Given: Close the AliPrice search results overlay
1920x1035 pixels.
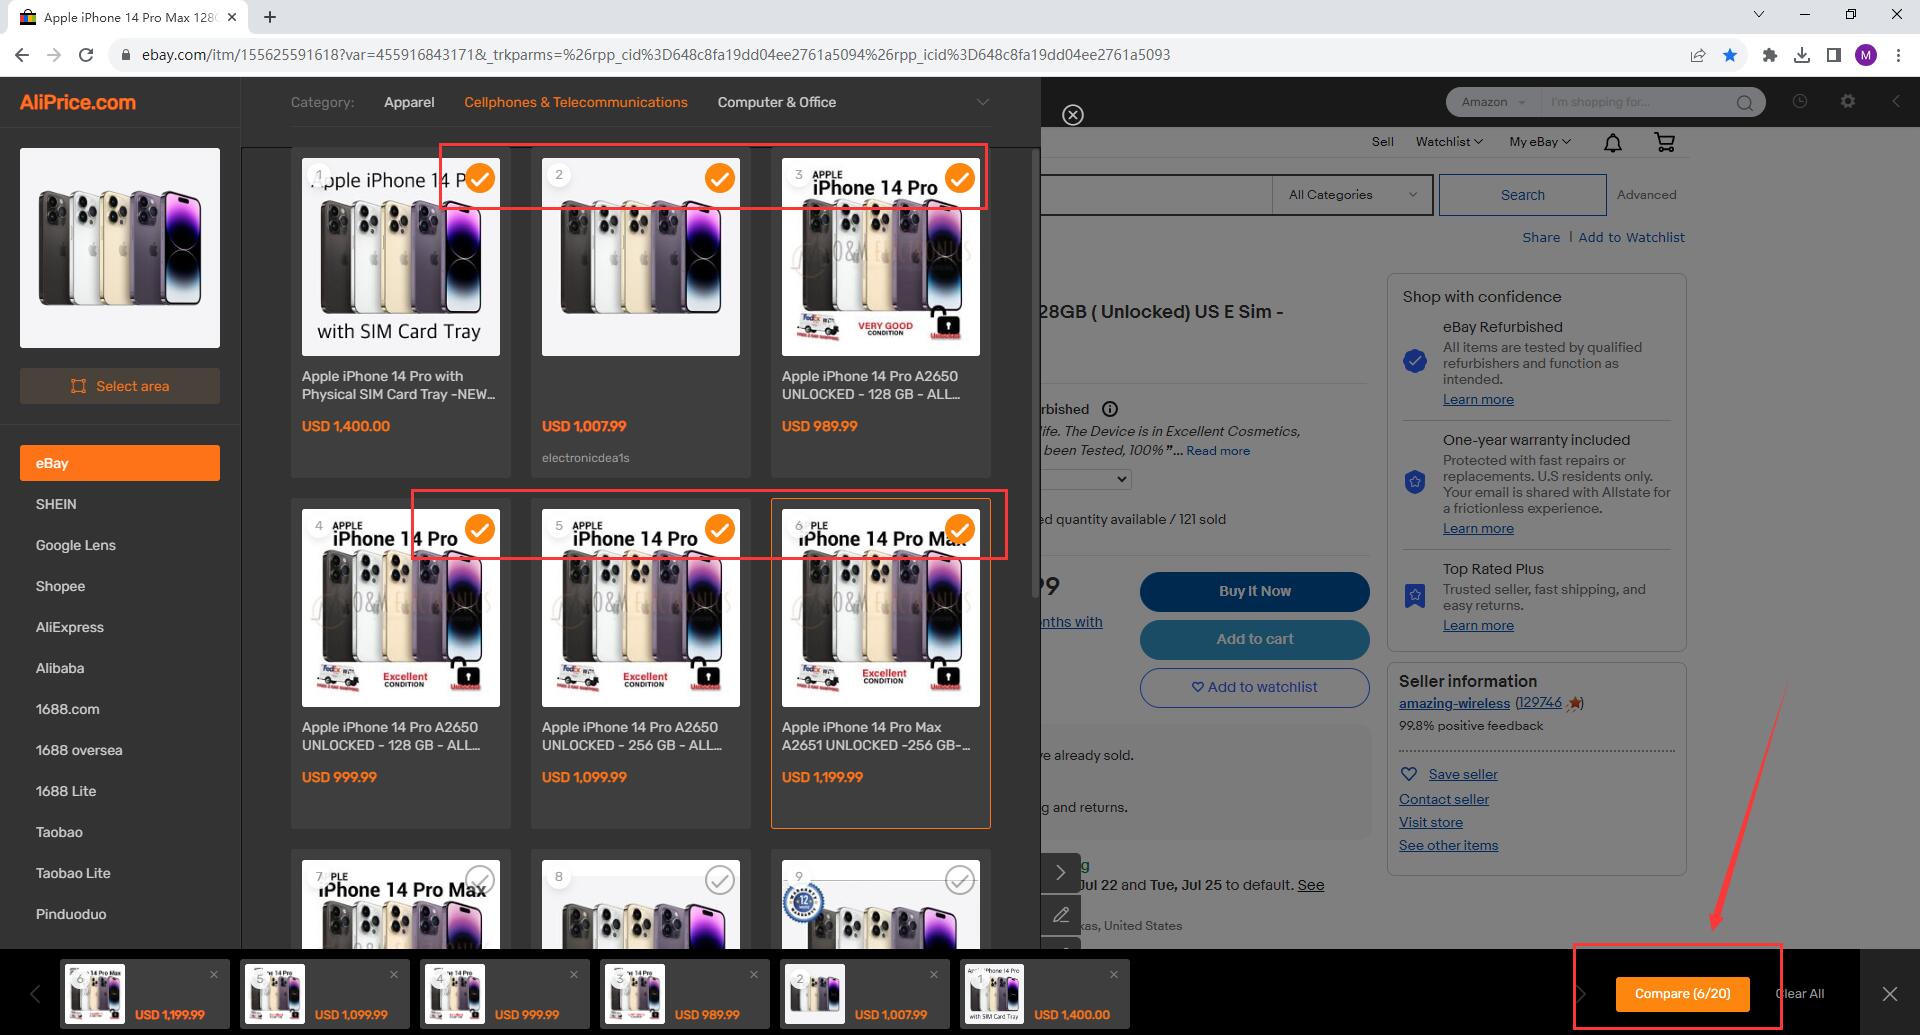Looking at the screenshot, I should coord(1073,115).
